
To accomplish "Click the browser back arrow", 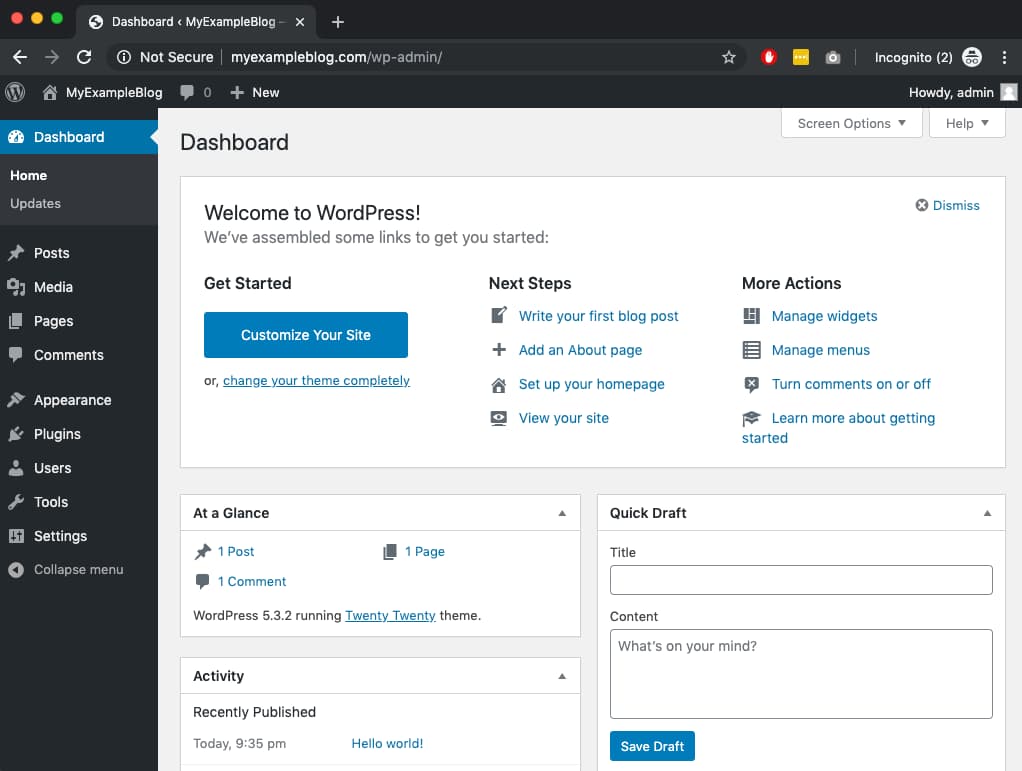I will point(20,57).
